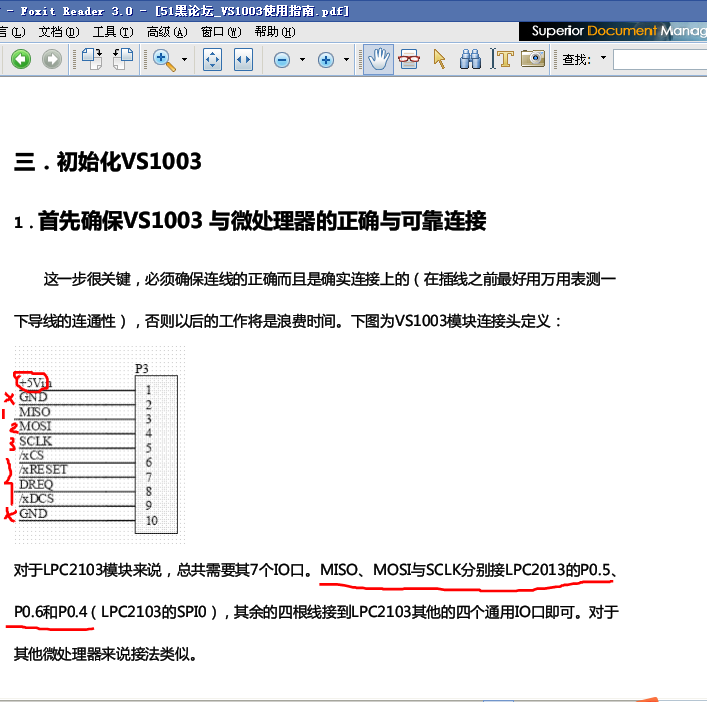Viewport: 707px width, 702px height.
Task: Click the zoom out minus button
Action: (282, 60)
